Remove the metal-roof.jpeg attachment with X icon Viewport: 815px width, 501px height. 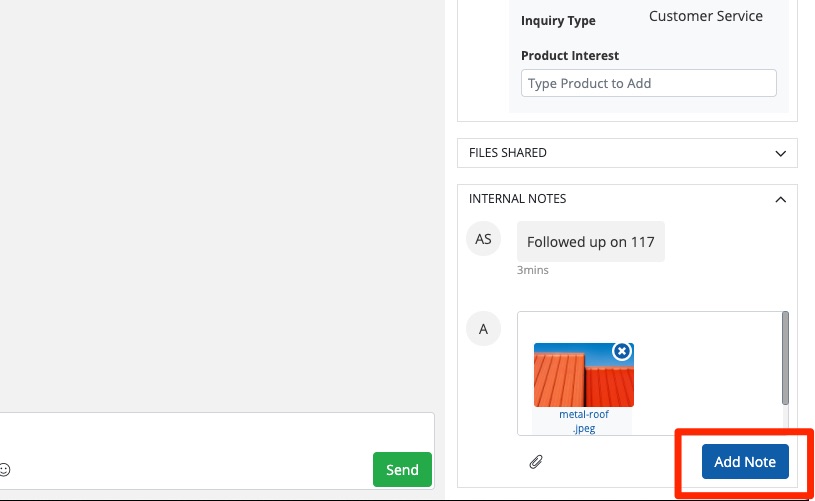pos(622,351)
